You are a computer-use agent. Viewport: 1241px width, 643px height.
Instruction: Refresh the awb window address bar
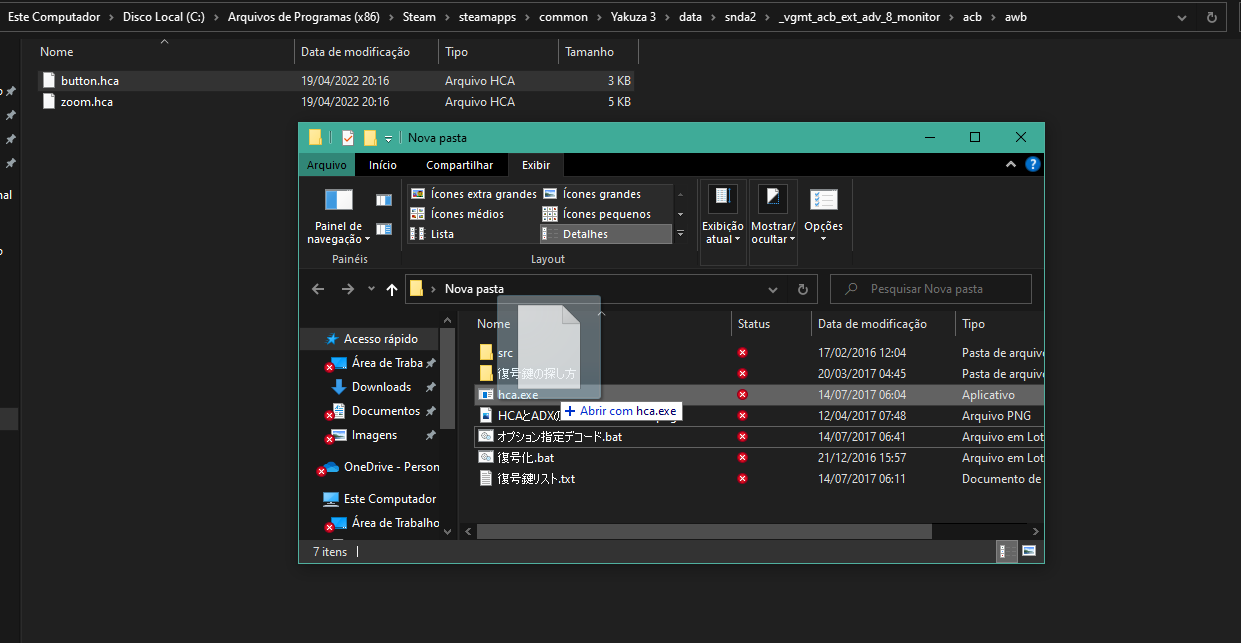tap(1212, 17)
